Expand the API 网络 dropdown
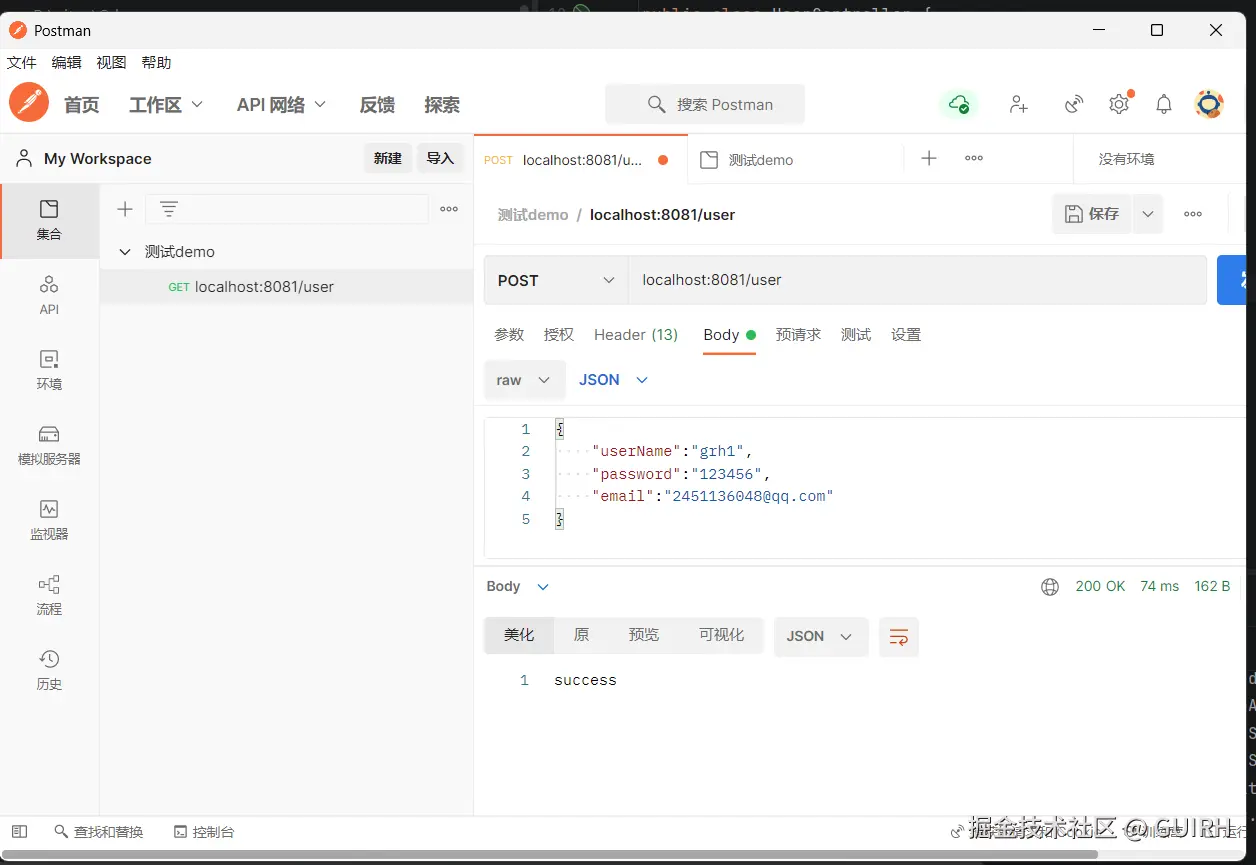1256x865 pixels. pos(282,104)
